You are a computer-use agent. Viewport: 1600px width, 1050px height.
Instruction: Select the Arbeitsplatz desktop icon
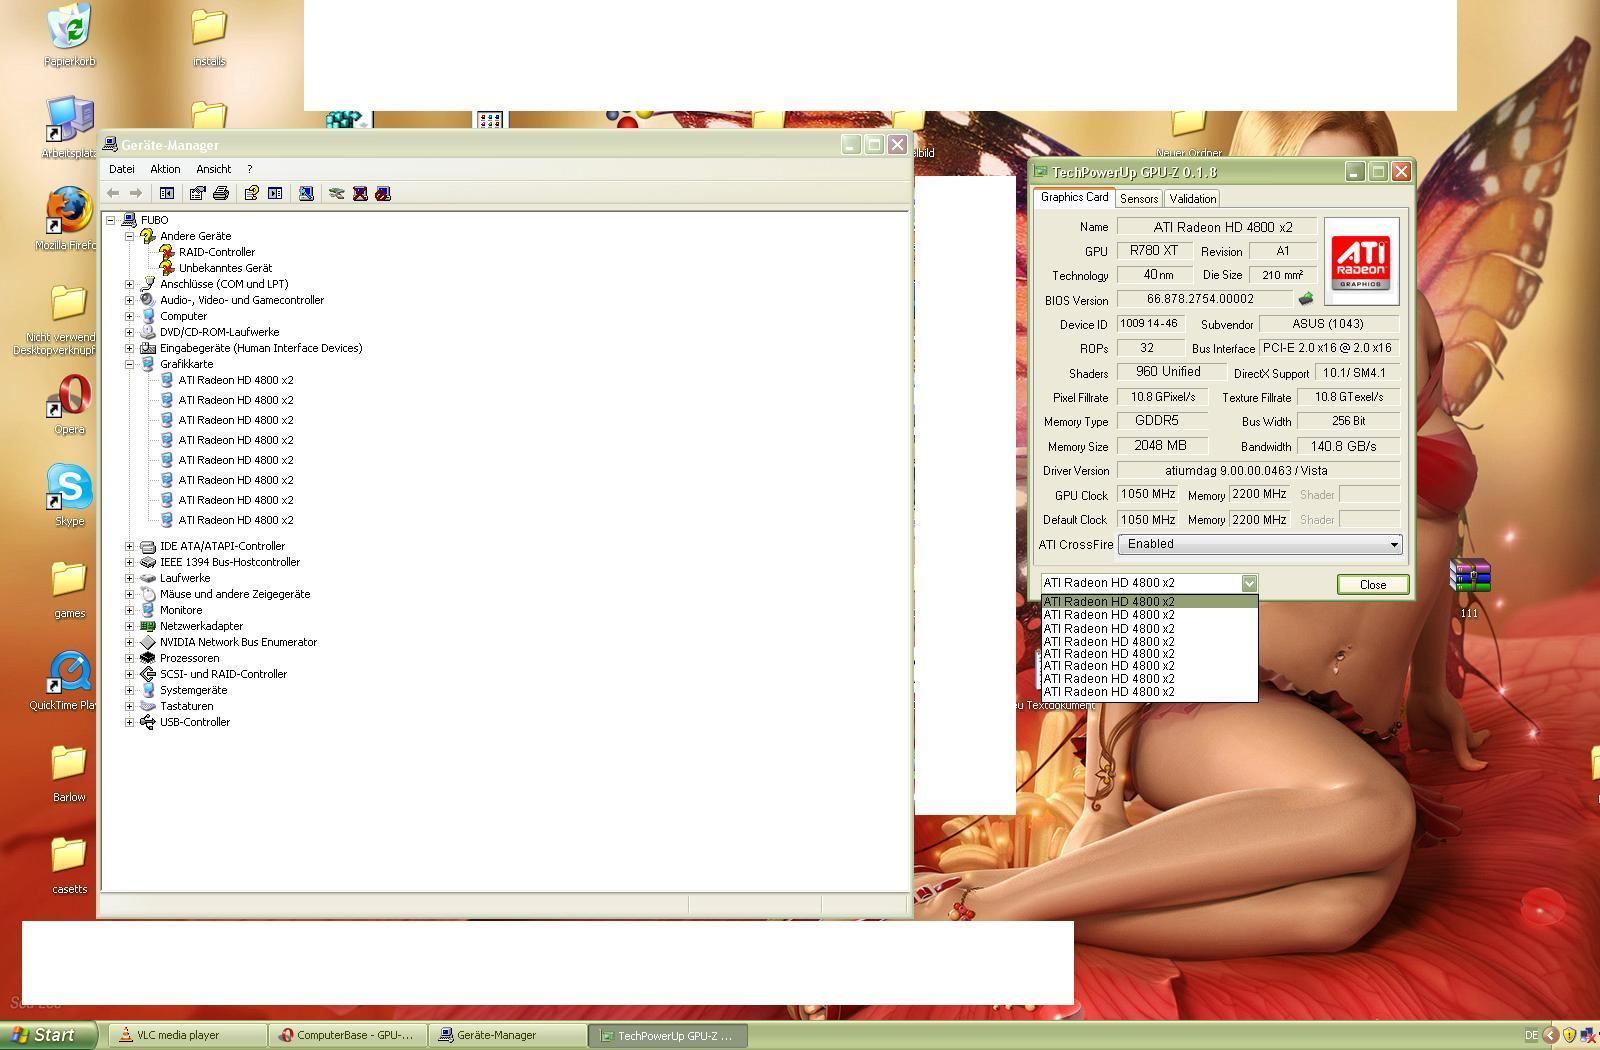point(69,127)
